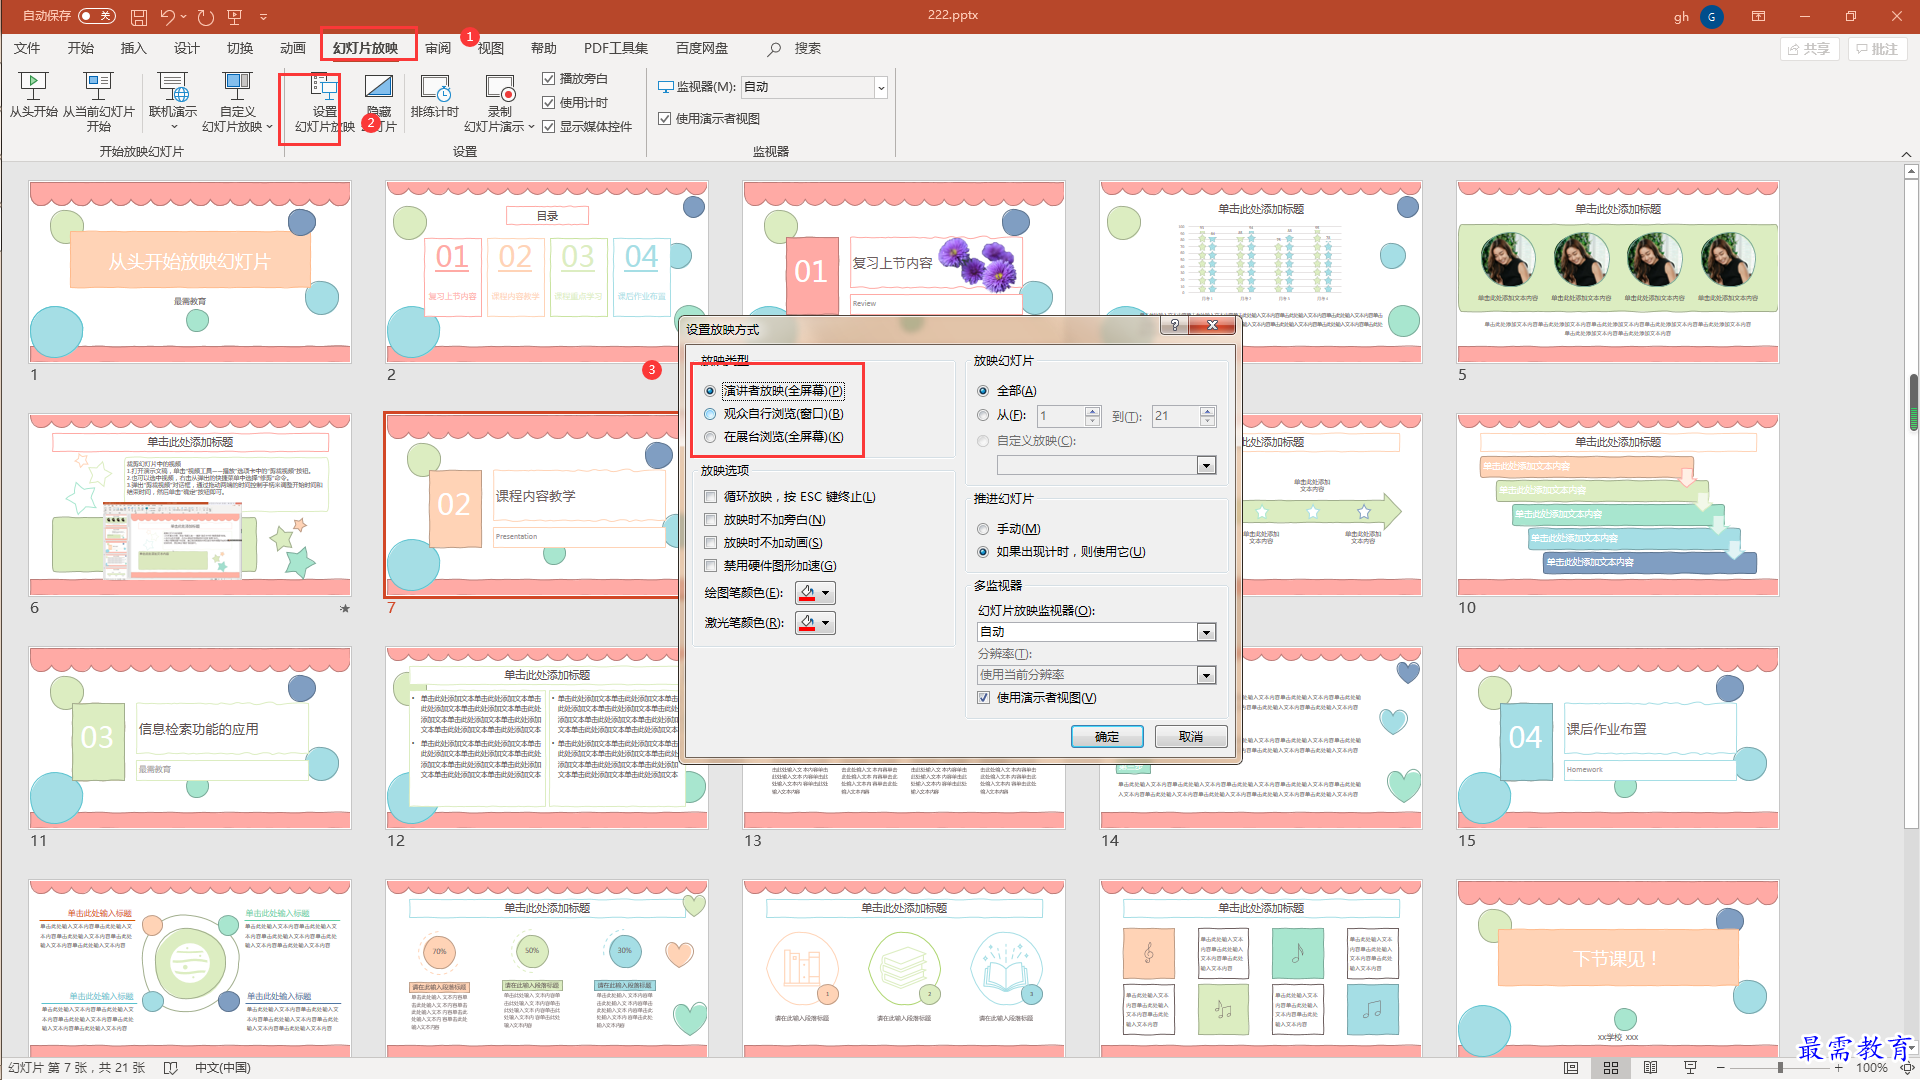The image size is (1920, 1080).
Task: Check 循环放映,按 ESC 键终止
Action: point(710,497)
